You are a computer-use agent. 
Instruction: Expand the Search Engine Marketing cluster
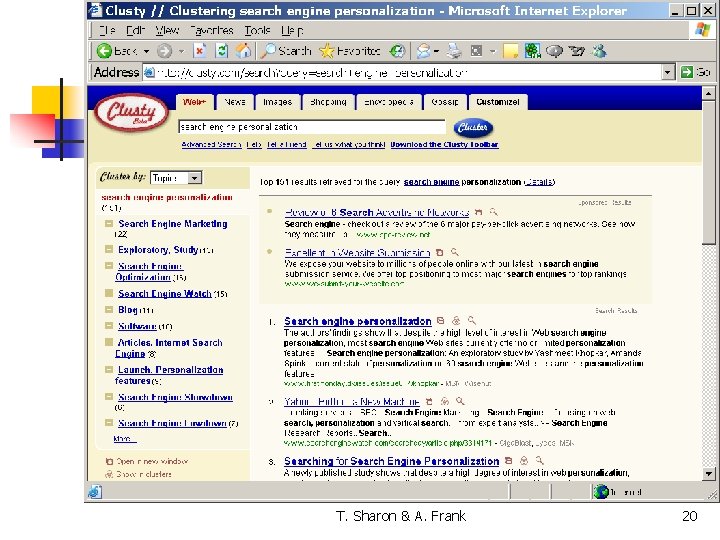click(x=109, y=224)
